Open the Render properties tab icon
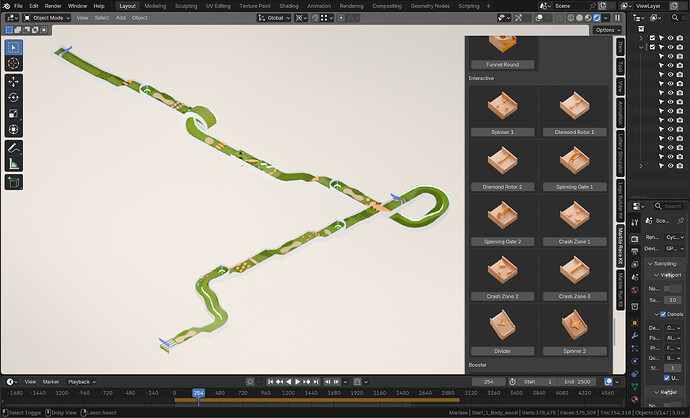 [x=635, y=239]
